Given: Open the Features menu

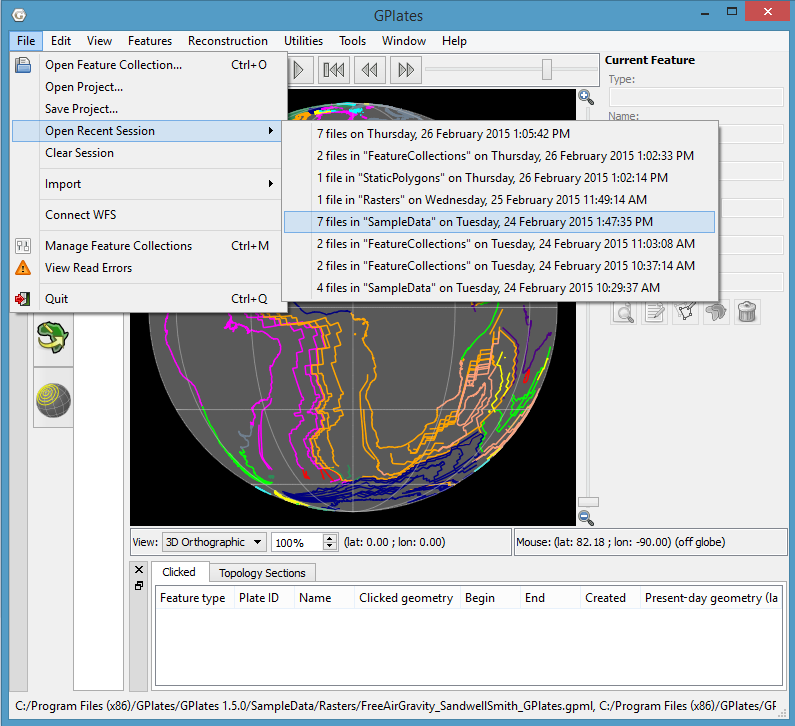Looking at the screenshot, I should pyautogui.click(x=150, y=41).
